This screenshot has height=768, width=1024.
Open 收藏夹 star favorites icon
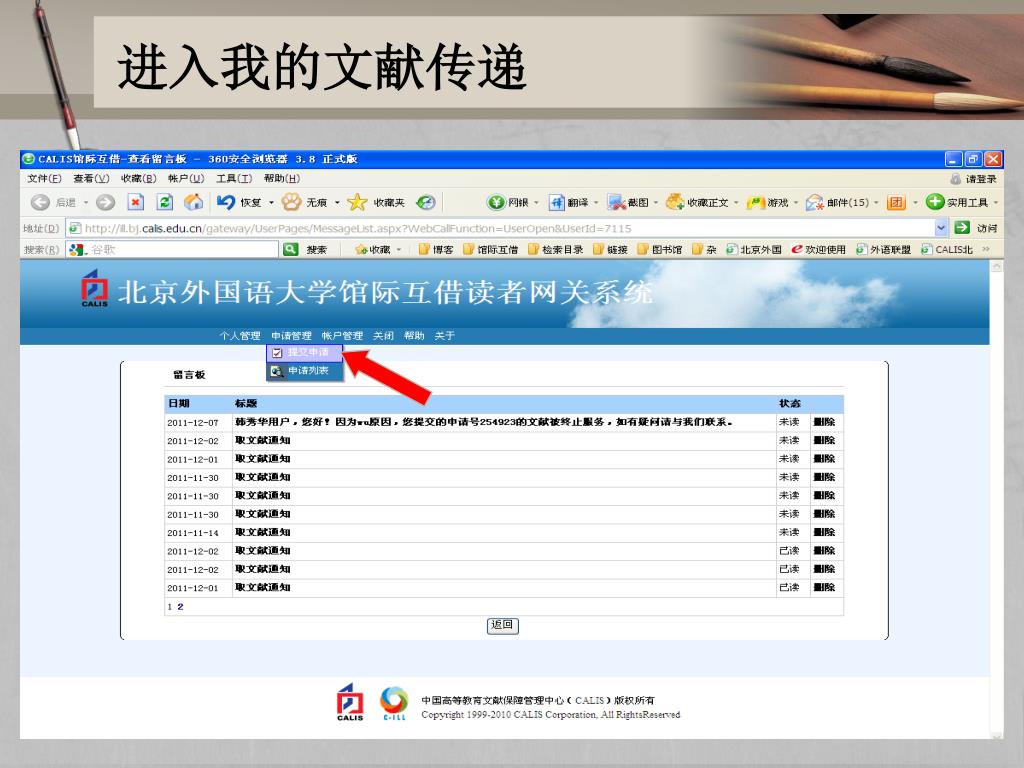click(357, 202)
